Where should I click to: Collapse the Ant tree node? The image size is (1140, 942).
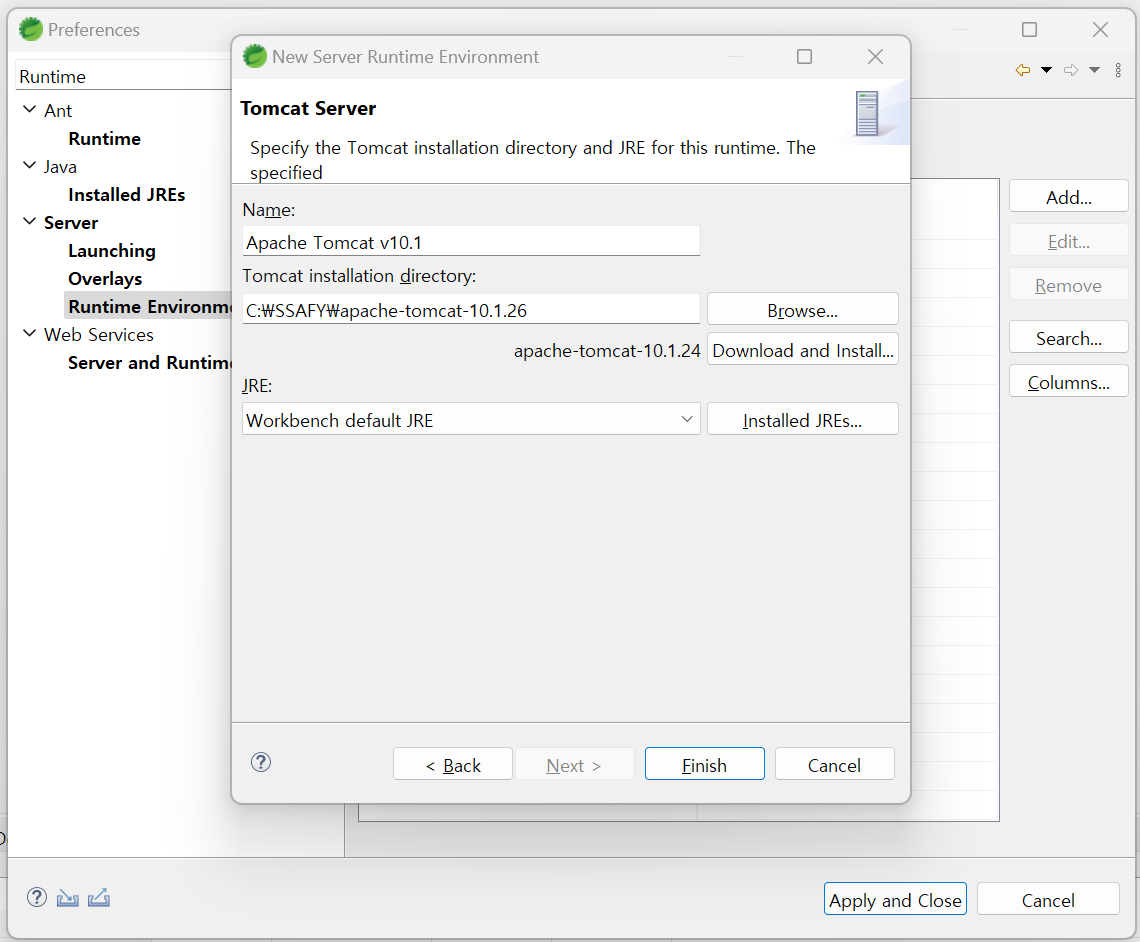click(30, 110)
